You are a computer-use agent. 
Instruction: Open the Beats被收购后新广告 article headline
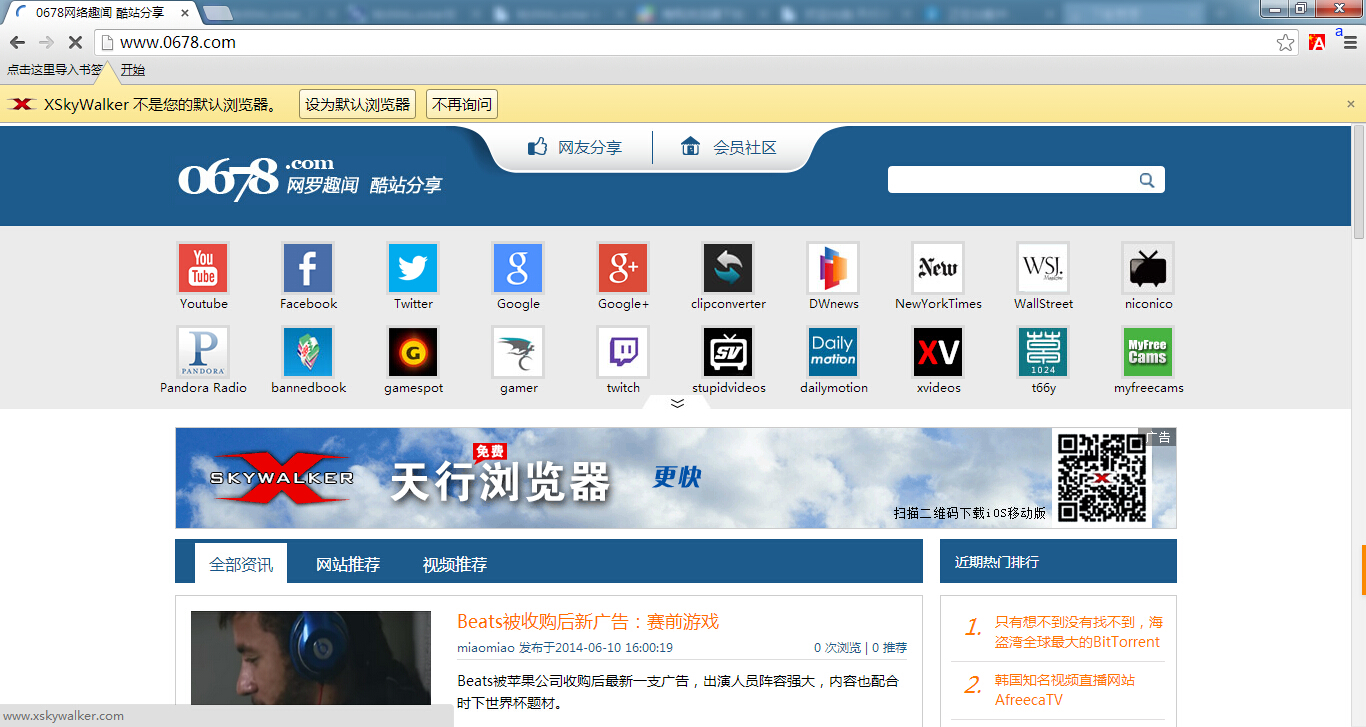(x=588, y=621)
